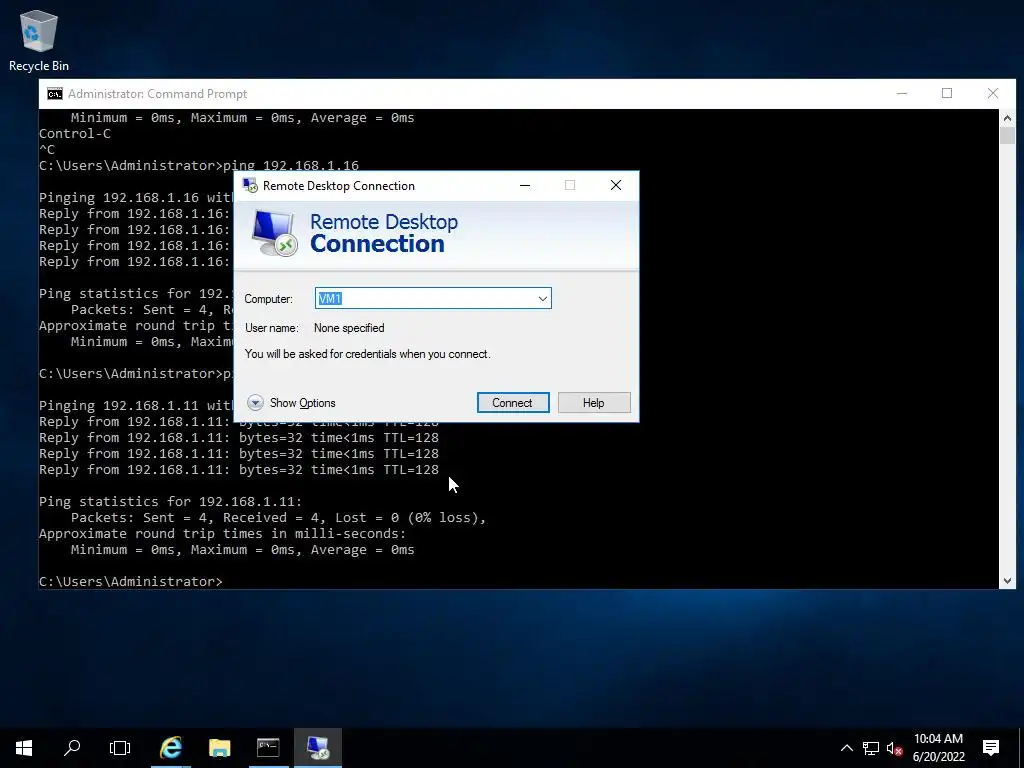Viewport: 1024px width, 768px height.
Task: Open the muted volume tray icon
Action: pyautogui.click(x=895, y=748)
